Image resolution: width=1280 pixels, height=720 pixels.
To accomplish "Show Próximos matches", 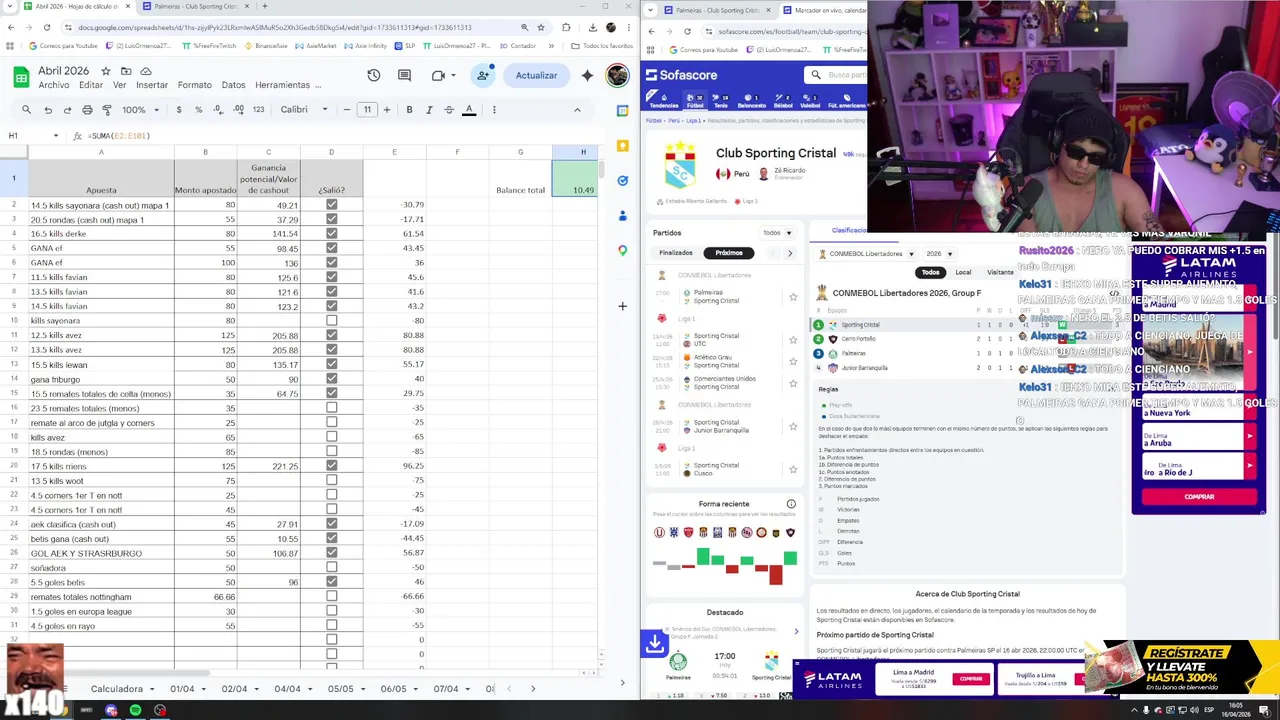I will [729, 253].
